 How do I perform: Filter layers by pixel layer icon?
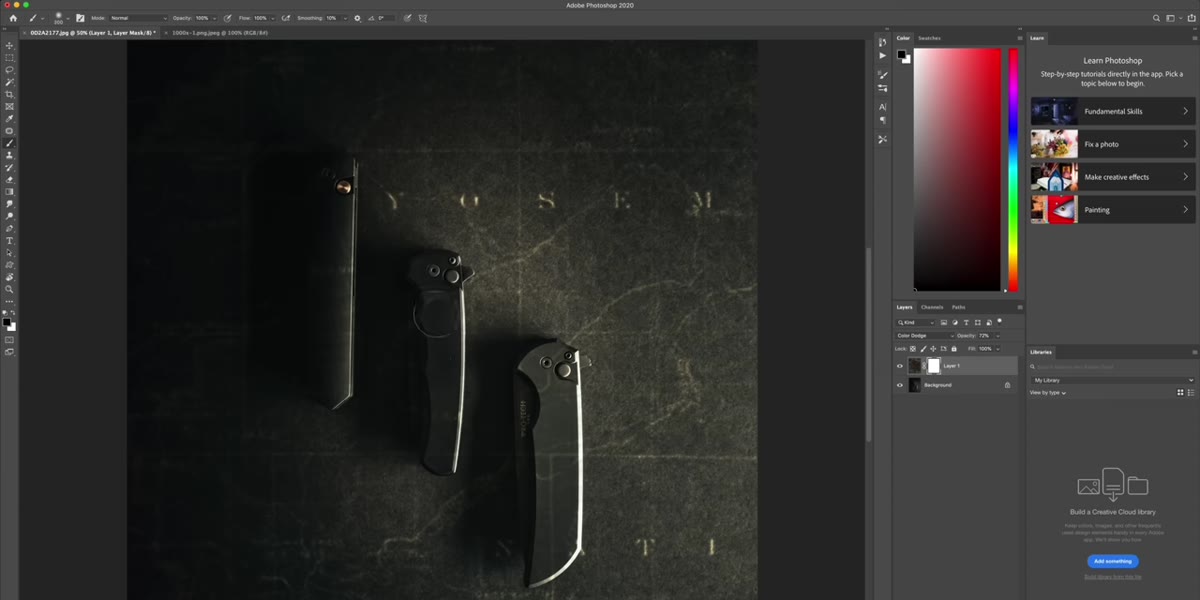tap(943, 323)
